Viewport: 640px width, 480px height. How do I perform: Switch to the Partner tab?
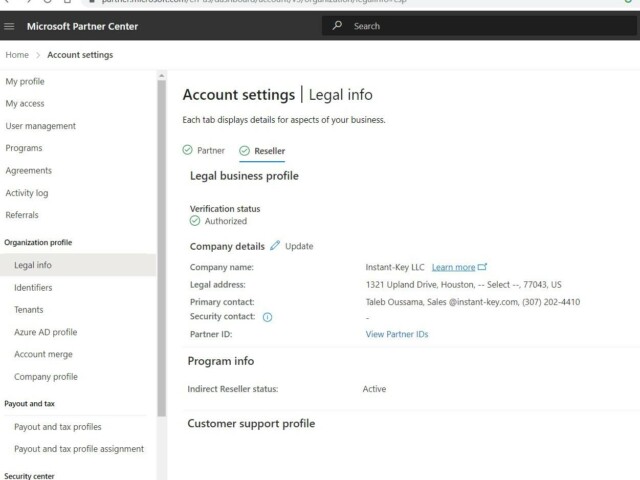tap(210, 151)
